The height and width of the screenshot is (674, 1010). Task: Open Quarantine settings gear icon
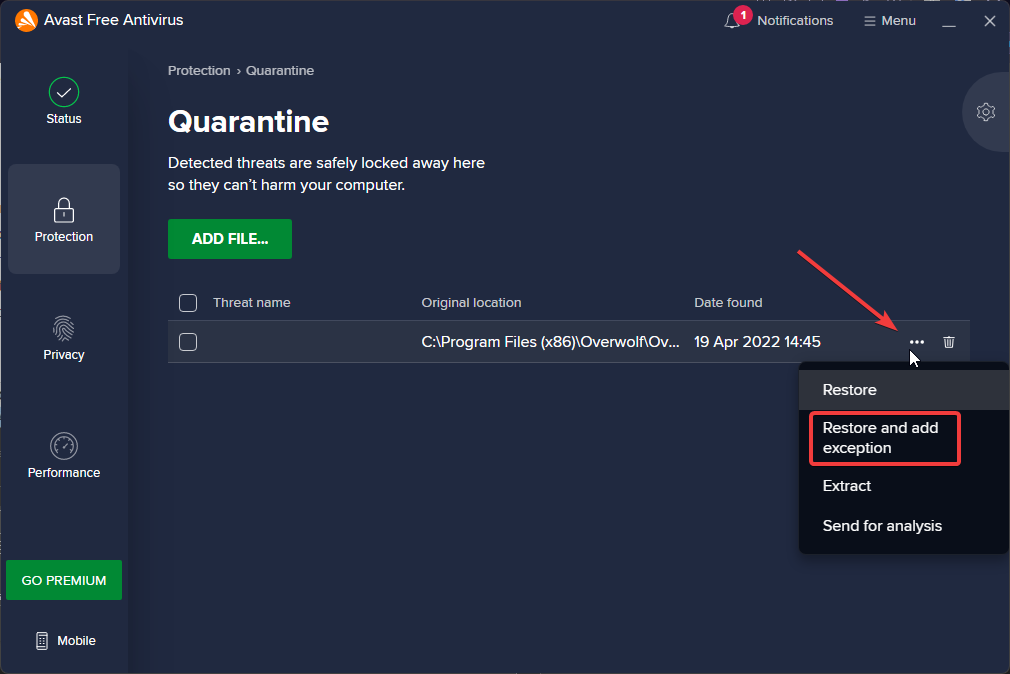coord(986,112)
